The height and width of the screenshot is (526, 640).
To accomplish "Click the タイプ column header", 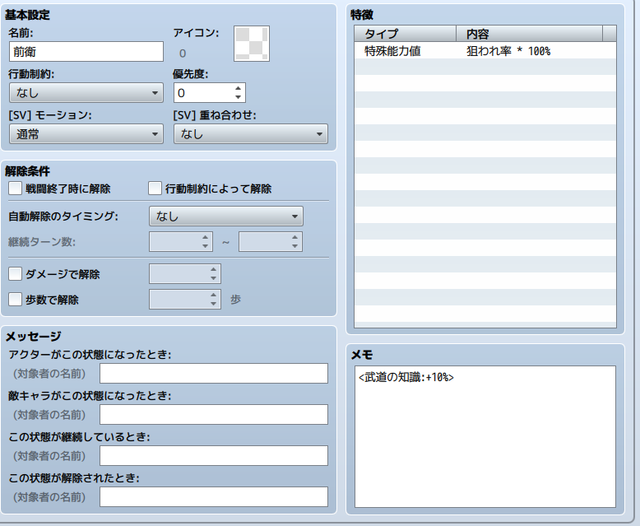I will tap(405, 33).
